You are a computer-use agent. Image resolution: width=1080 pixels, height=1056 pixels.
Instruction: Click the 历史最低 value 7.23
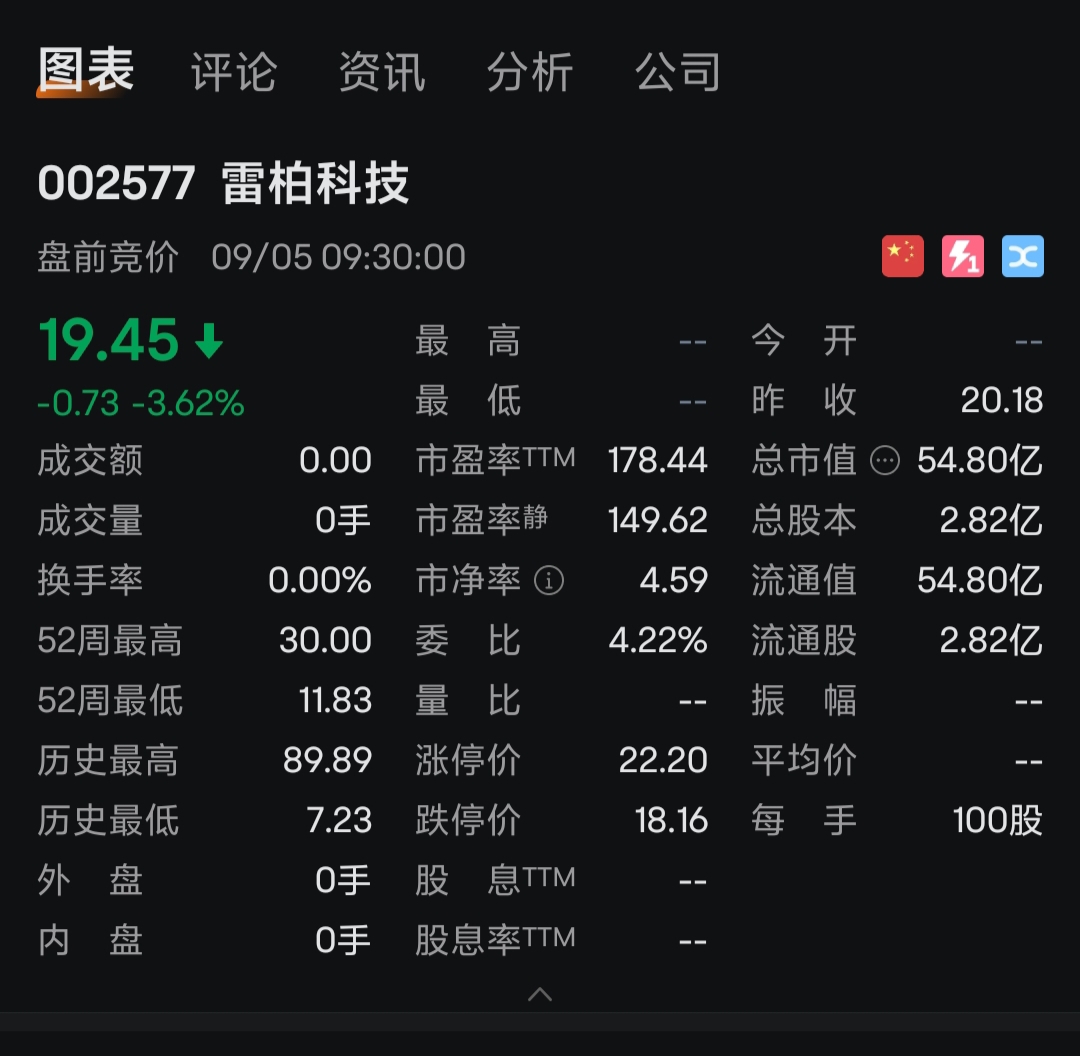pyautogui.click(x=339, y=820)
